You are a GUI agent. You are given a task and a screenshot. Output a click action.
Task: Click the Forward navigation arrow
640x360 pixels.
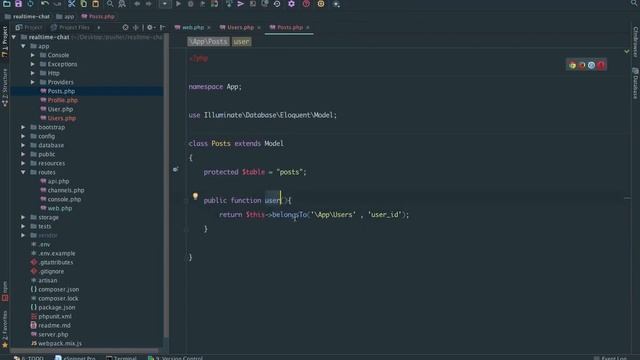149,4
